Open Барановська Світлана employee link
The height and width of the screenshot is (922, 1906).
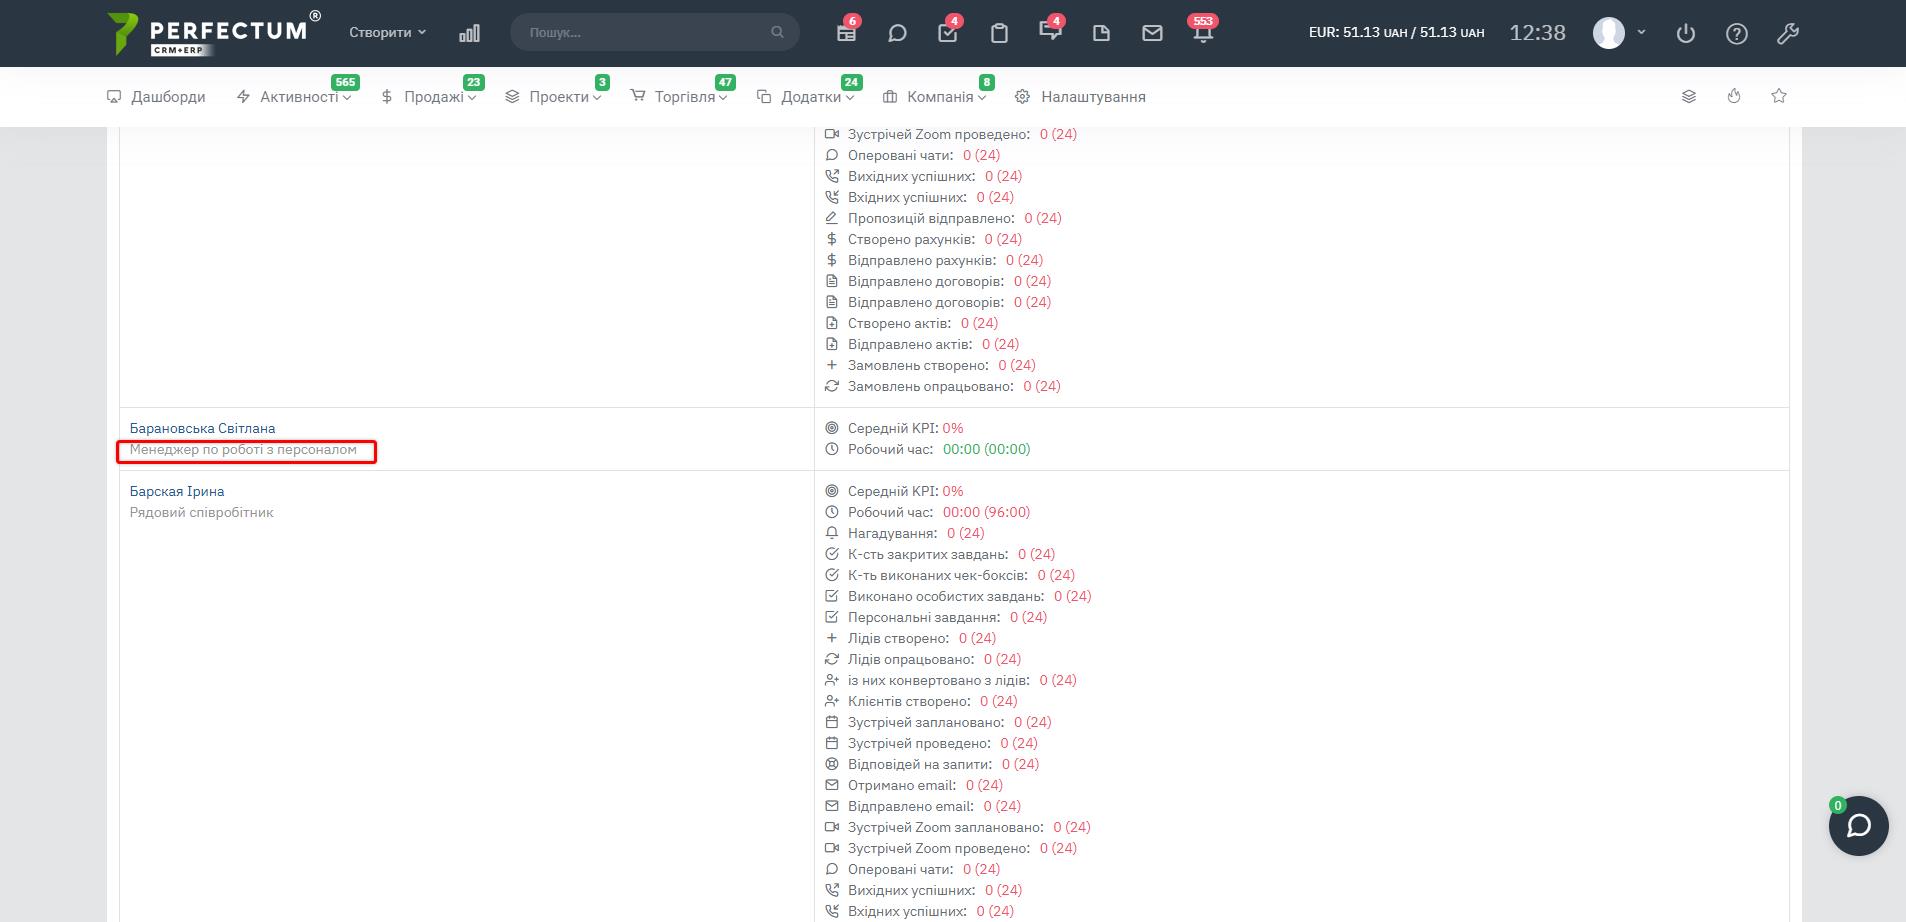(202, 428)
